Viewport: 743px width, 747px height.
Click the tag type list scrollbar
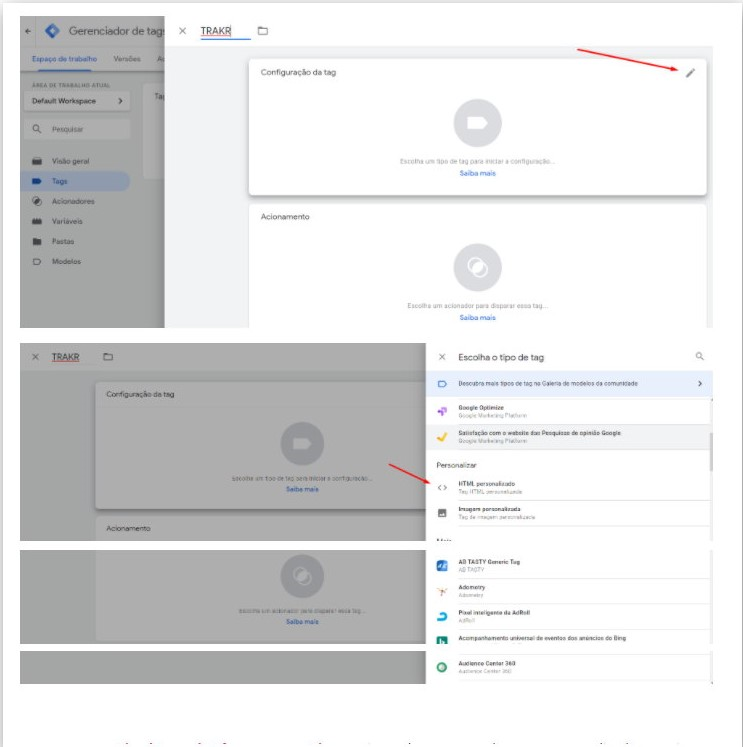pos(711,452)
